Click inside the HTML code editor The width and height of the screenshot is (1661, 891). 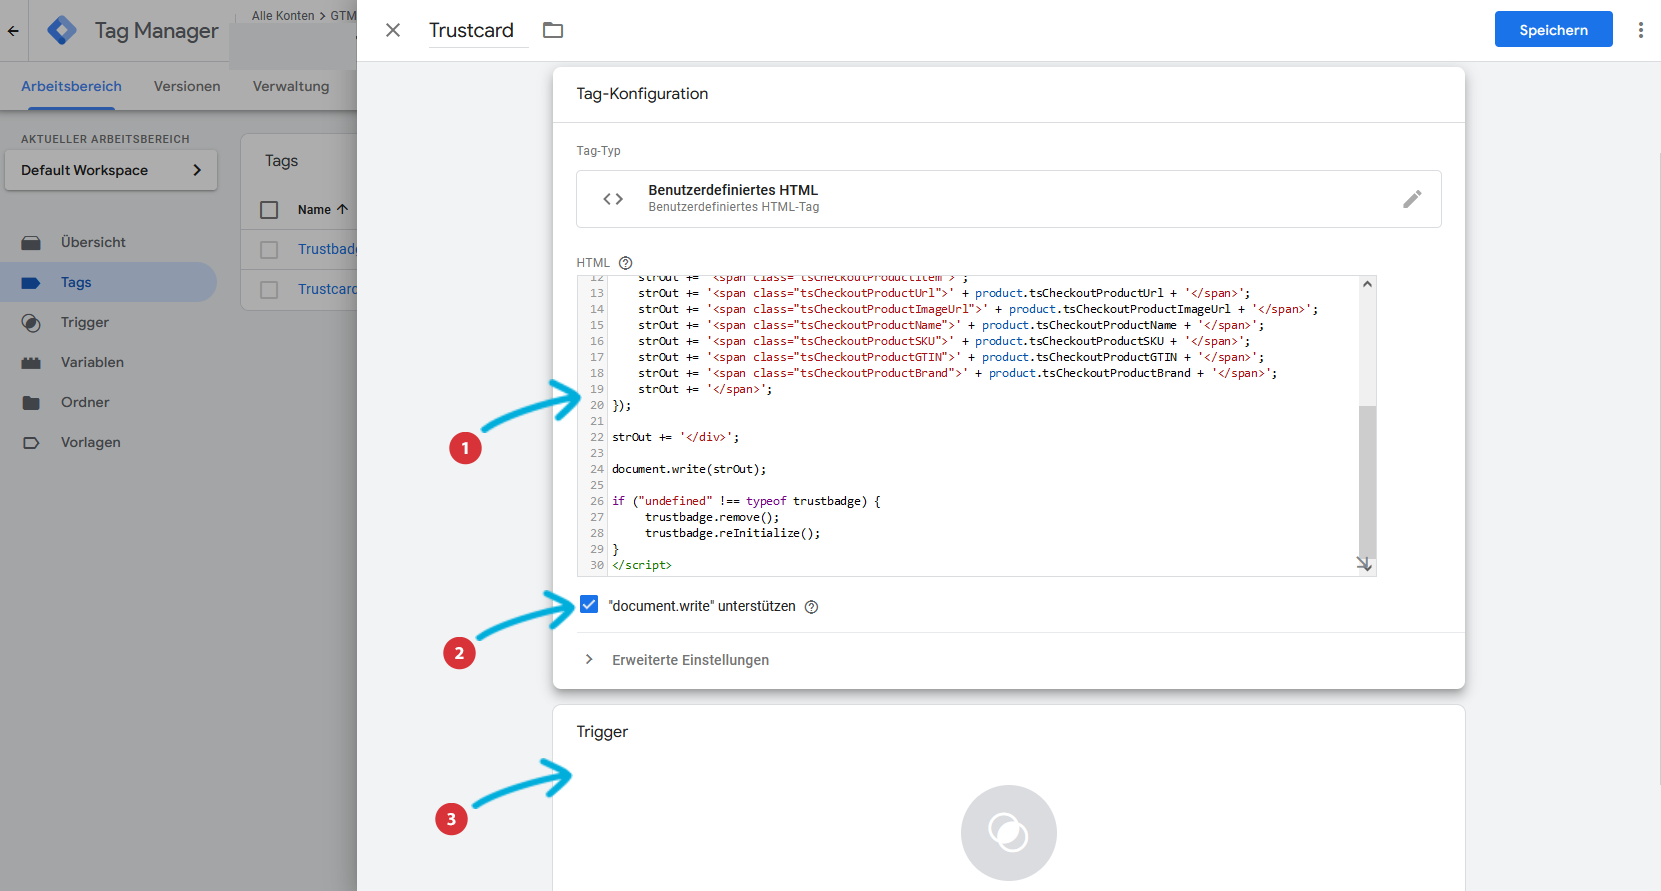(x=976, y=426)
